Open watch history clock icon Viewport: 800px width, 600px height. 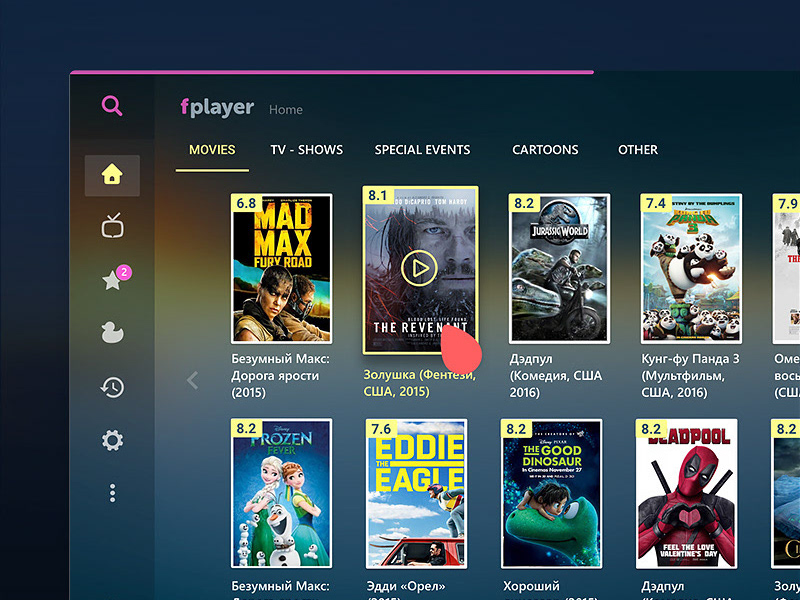(112, 387)
